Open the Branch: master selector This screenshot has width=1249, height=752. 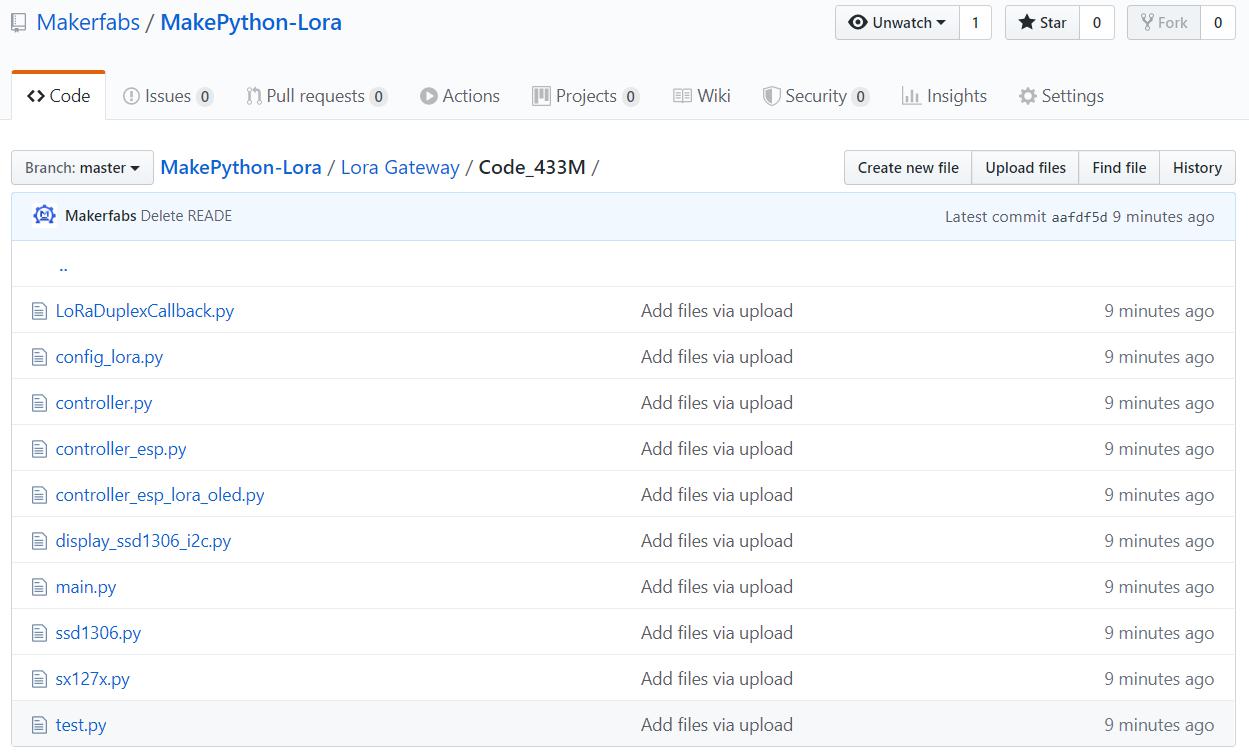pos(82,168)
